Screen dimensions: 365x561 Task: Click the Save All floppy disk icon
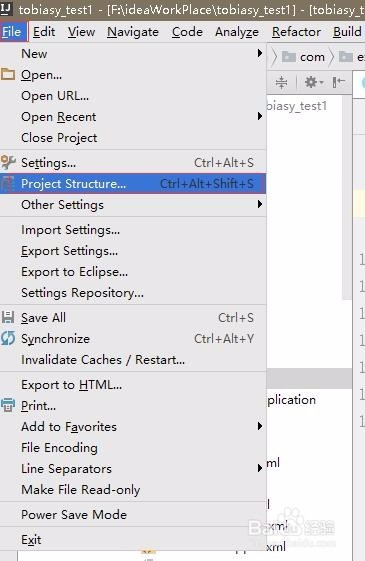coord(8,317)
